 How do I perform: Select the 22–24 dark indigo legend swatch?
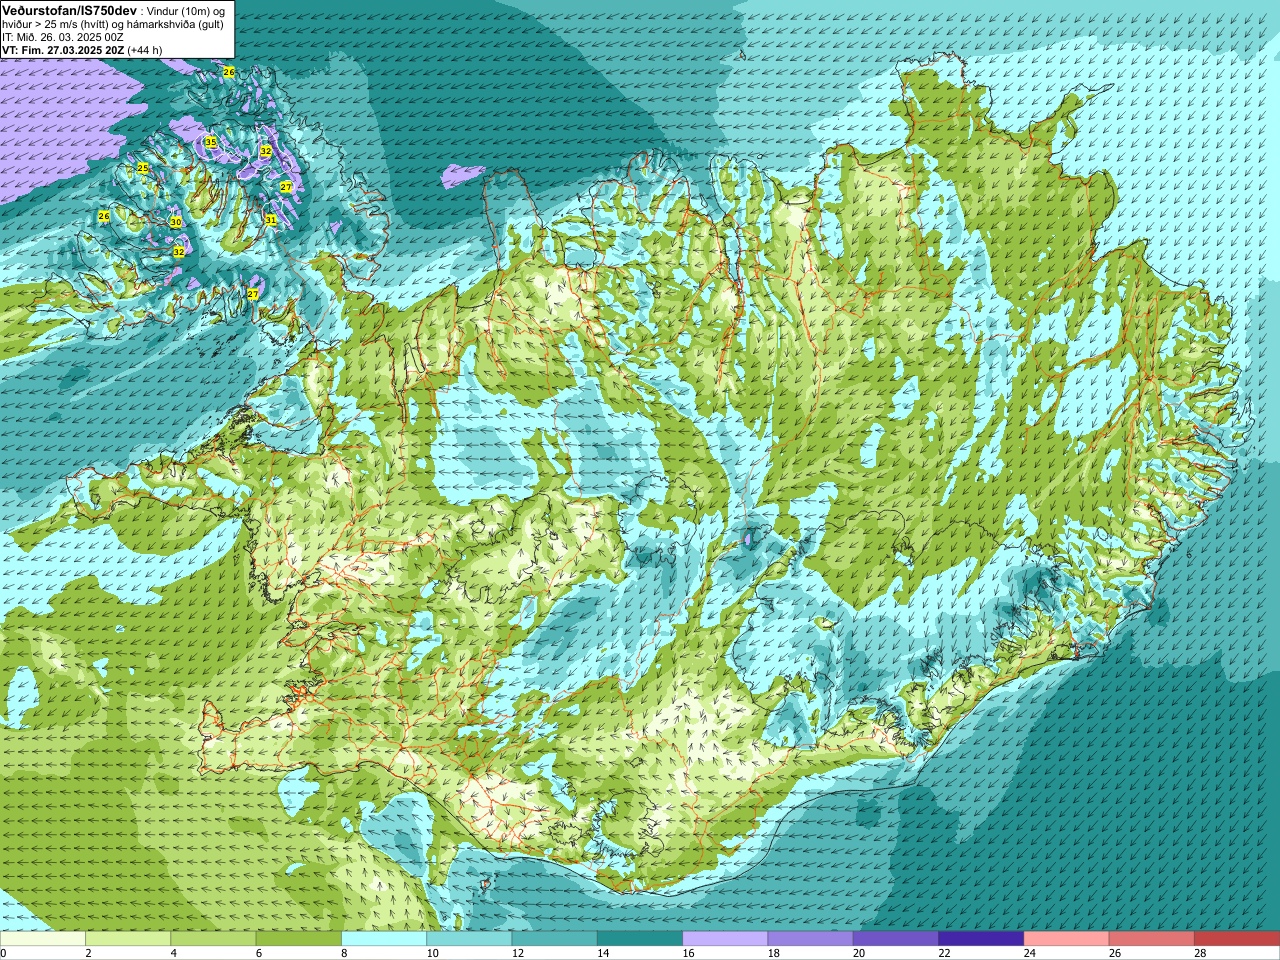click(981, 939)
